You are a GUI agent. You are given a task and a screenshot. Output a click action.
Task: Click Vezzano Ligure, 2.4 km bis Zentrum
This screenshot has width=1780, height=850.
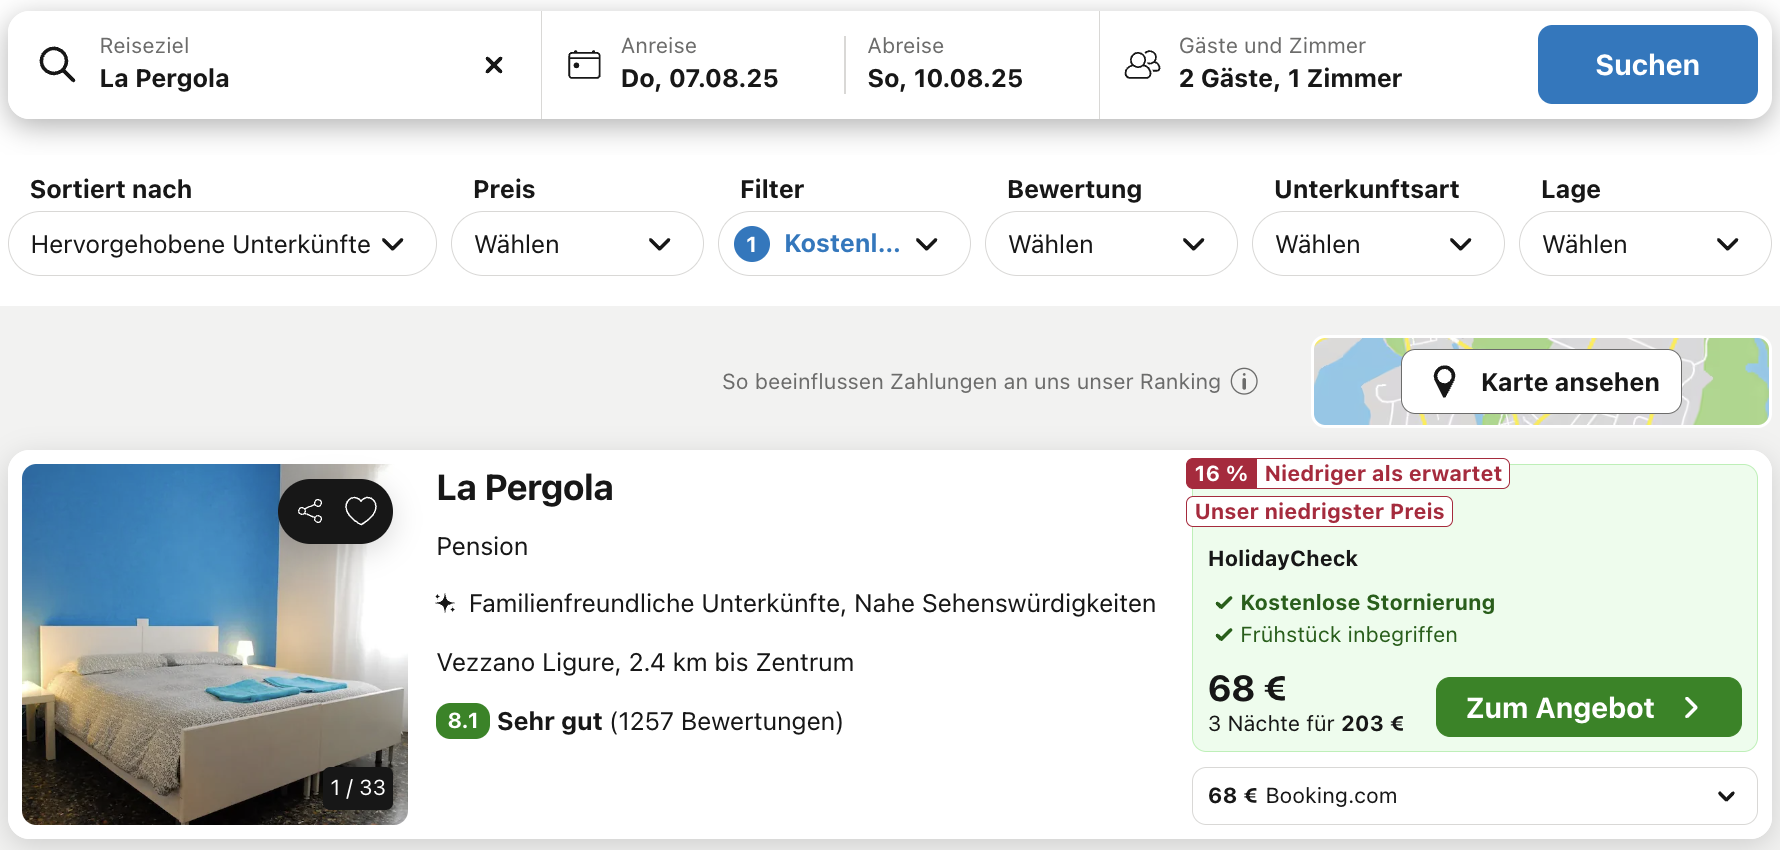(645, 662)
